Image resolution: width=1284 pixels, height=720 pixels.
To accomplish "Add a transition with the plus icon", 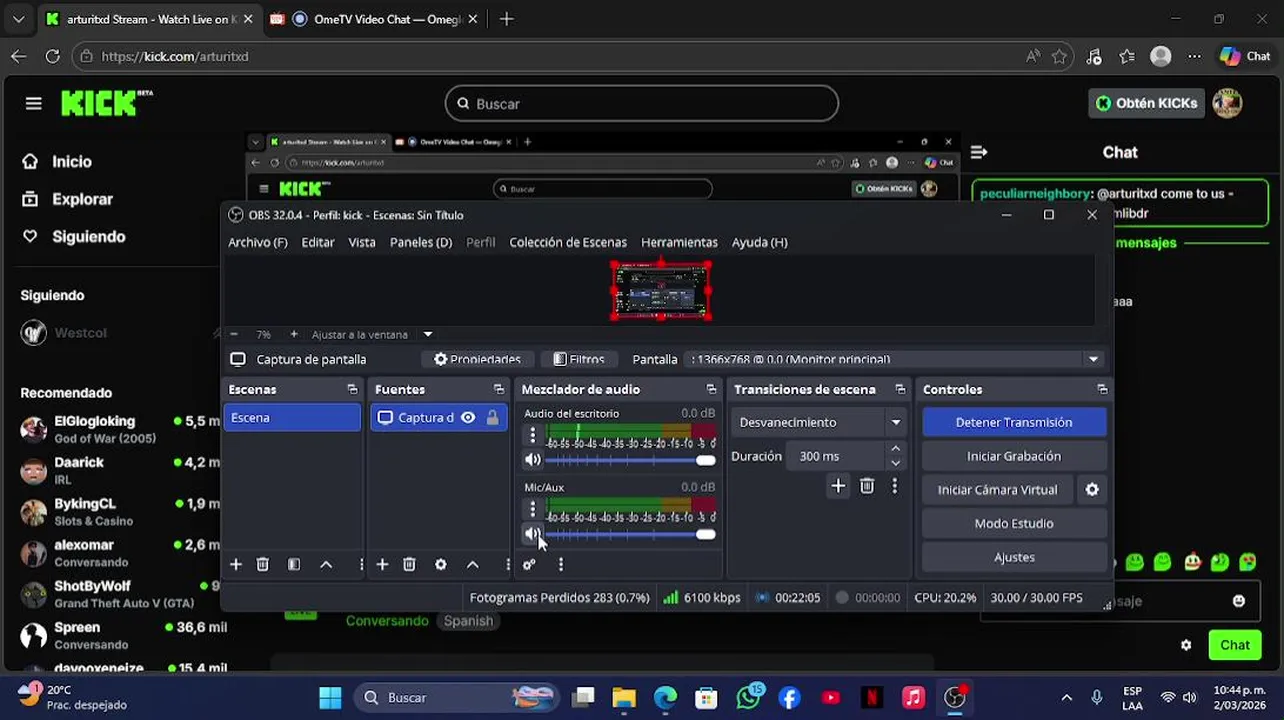I will point(838,486).
